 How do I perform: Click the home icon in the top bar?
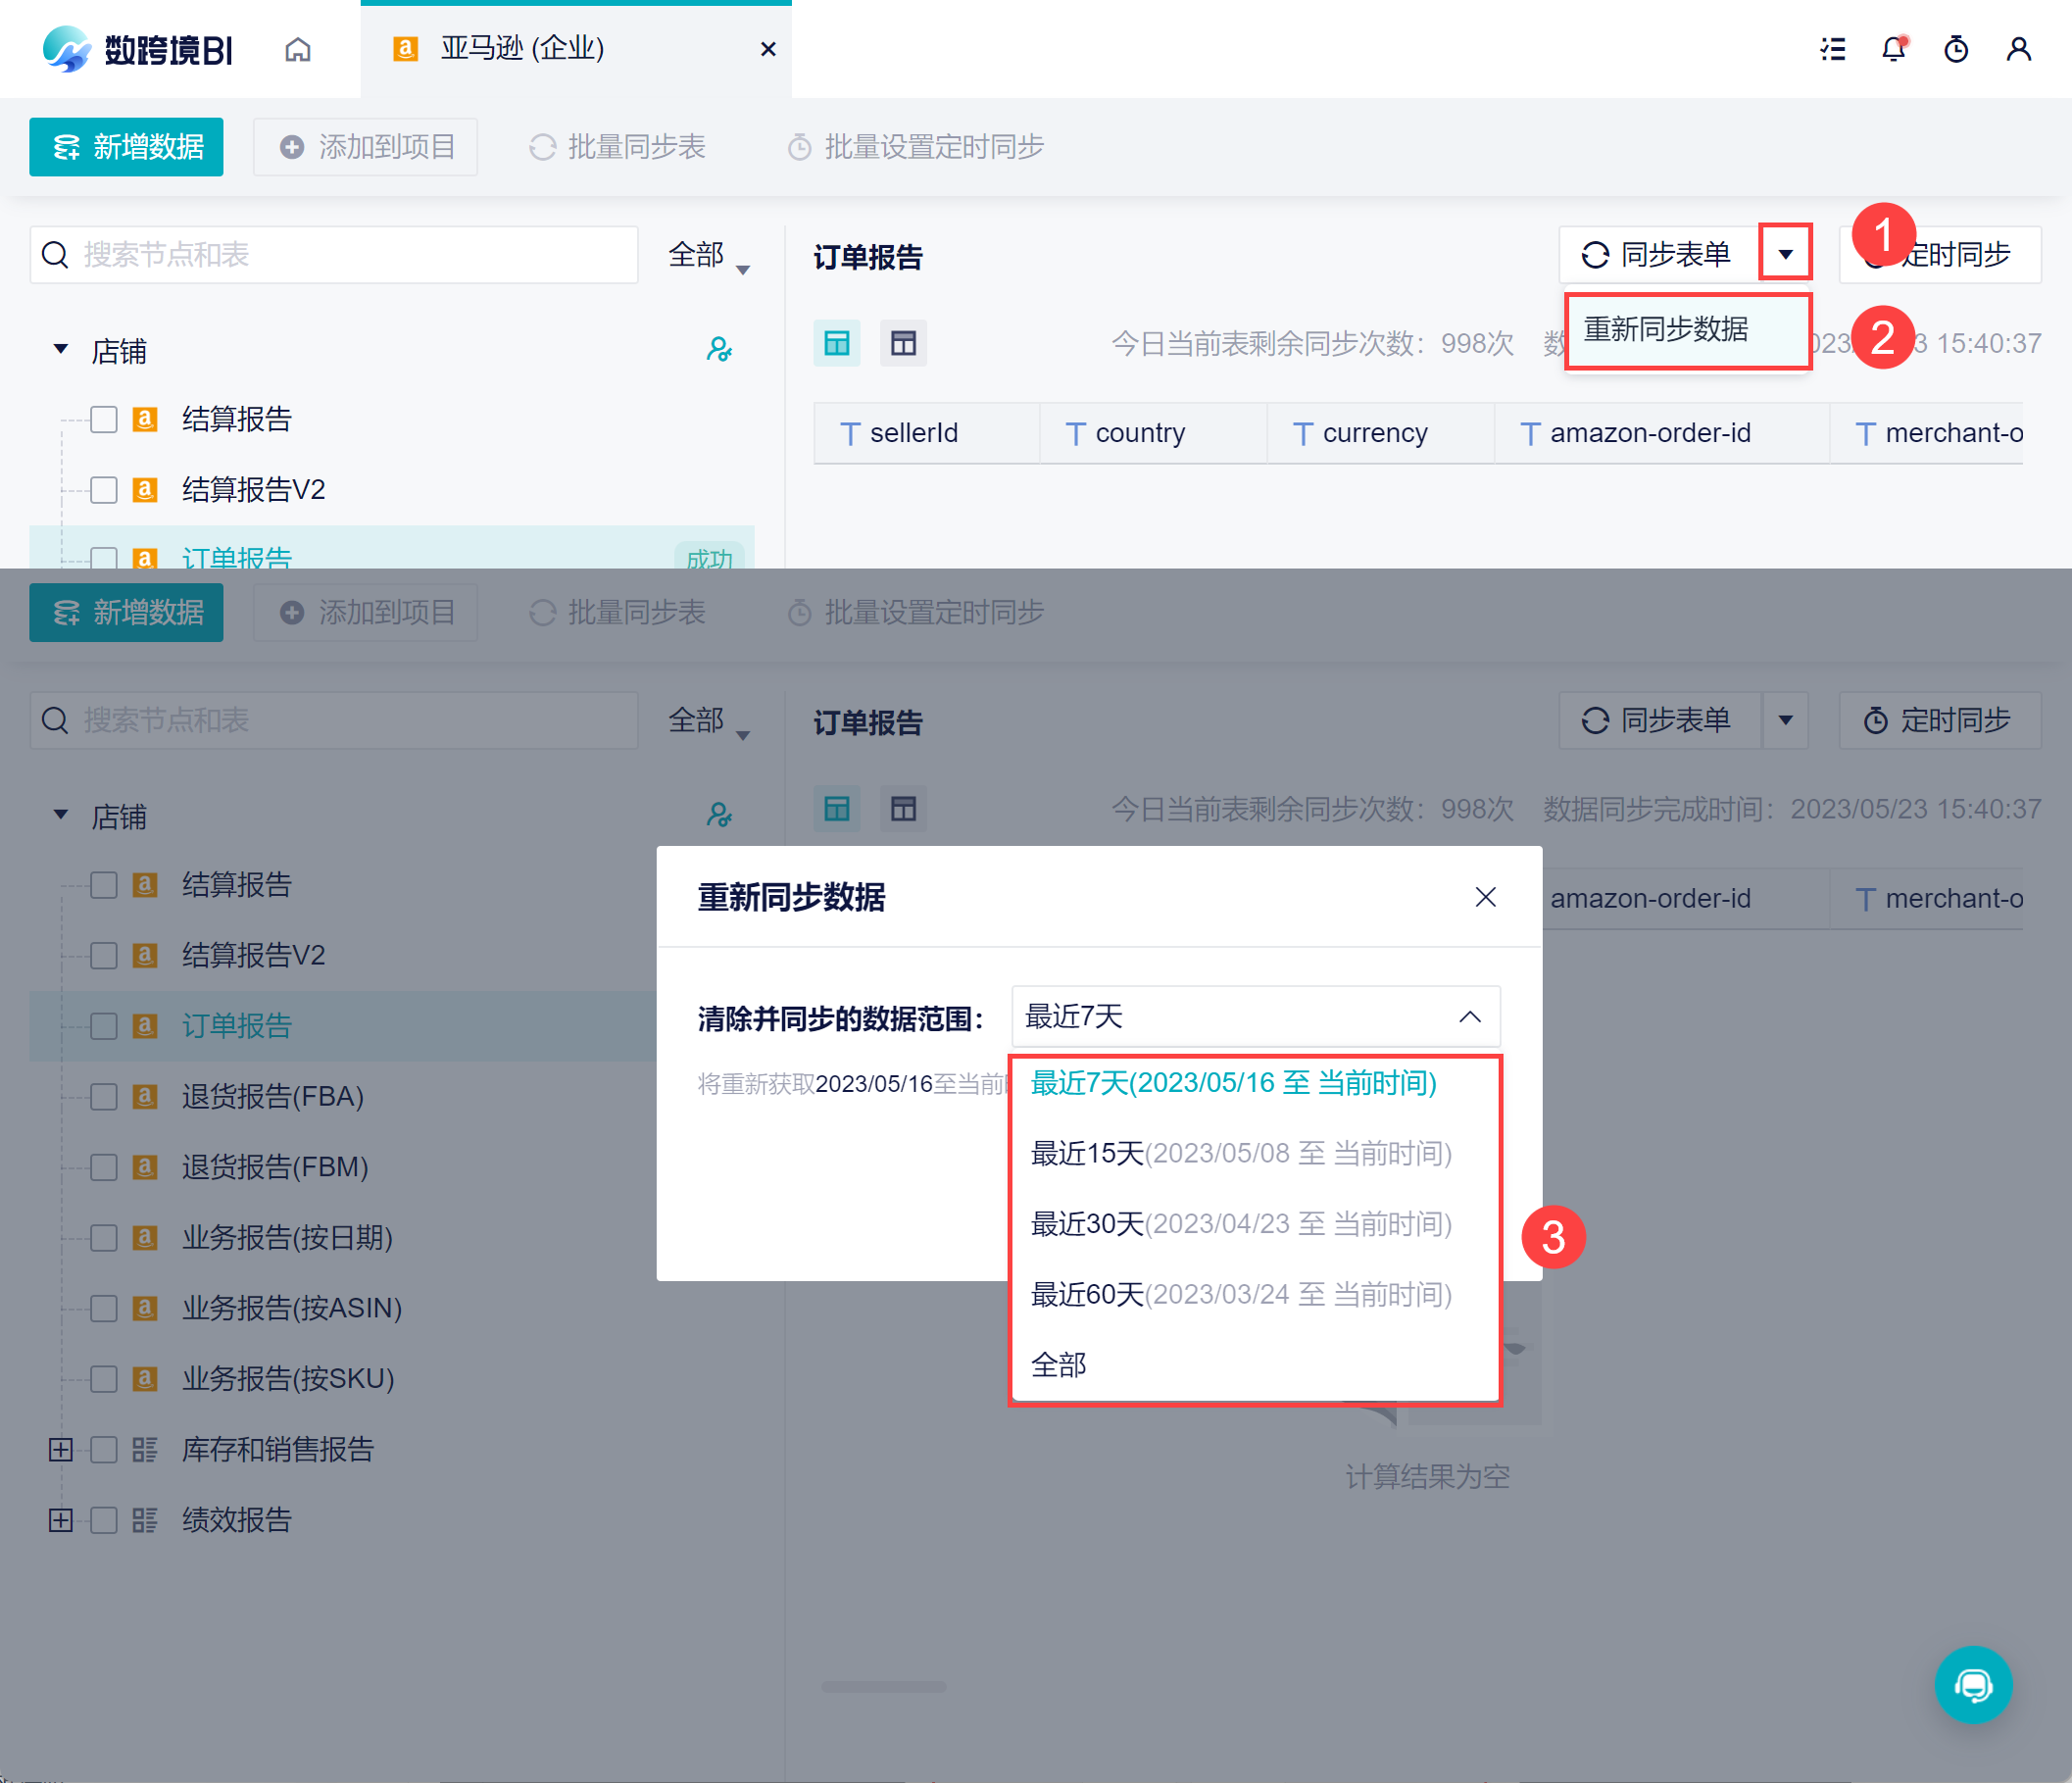click(x=298, y=49)
